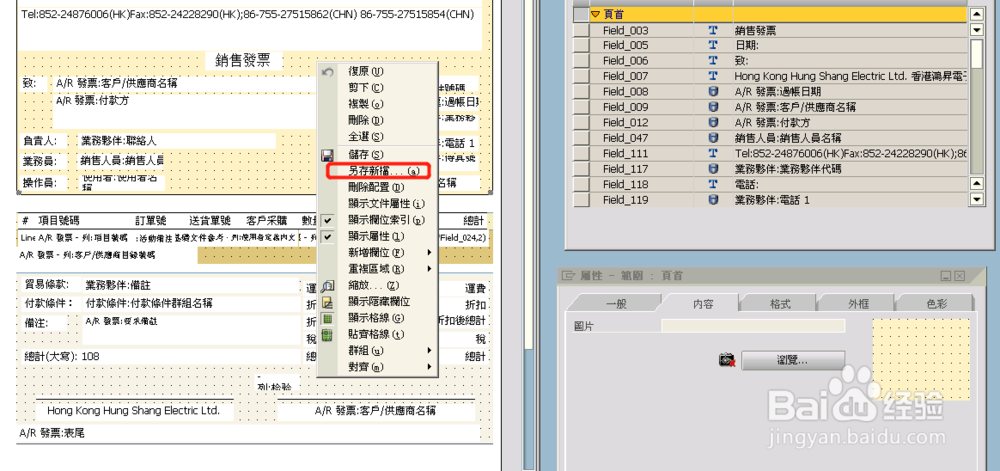The image size is (1000, 471).
Task: Select the 業務夥伴:備註 field on the layout
Action: pos(191,285)
